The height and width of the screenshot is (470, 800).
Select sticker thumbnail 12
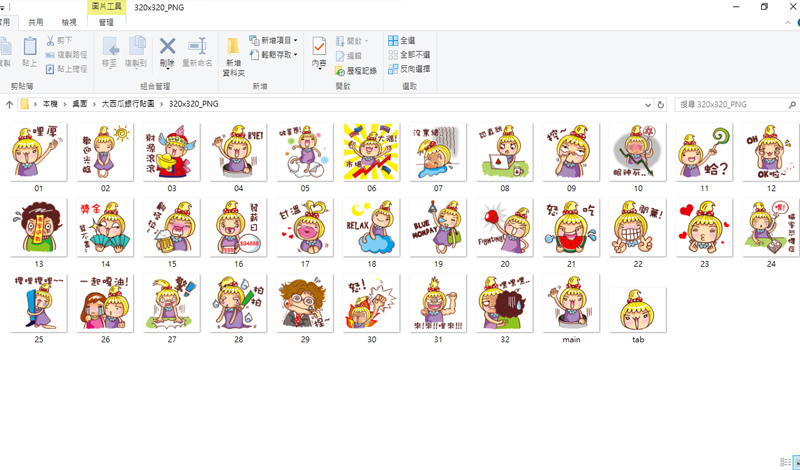771,152
